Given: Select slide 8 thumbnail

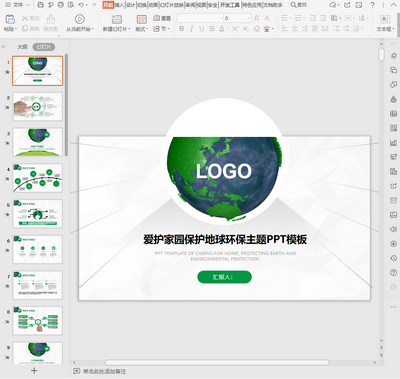Looking at the screenshot, I should pos(37,321).
